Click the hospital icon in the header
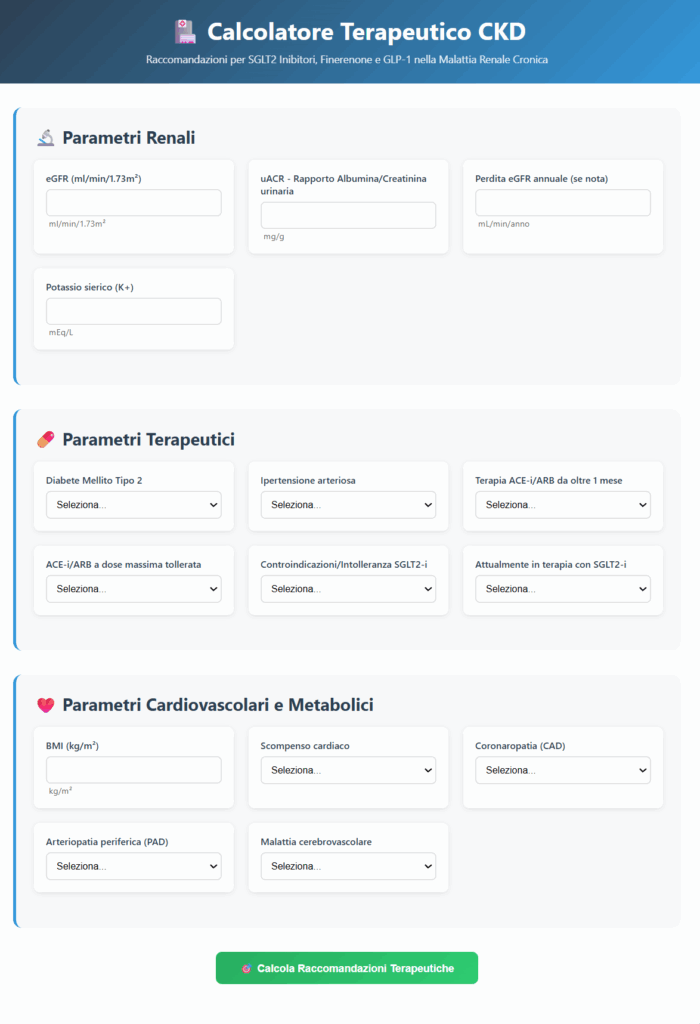This screenshot has width=700, height=1024. [184, 32]
